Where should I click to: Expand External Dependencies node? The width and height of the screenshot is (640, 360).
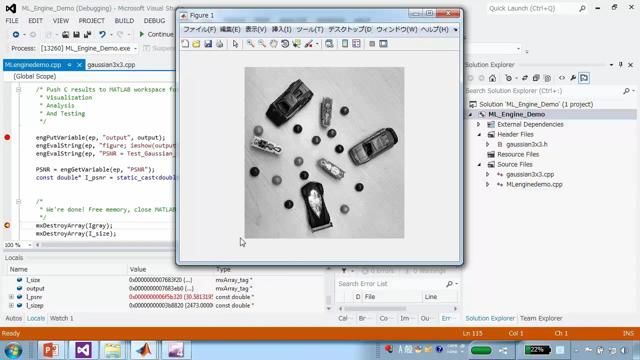[x=479, y=124]
